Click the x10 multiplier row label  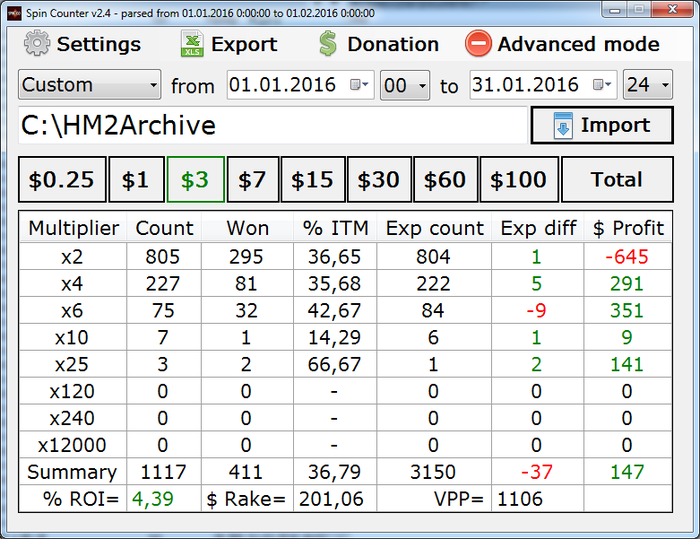click(72, 338)
